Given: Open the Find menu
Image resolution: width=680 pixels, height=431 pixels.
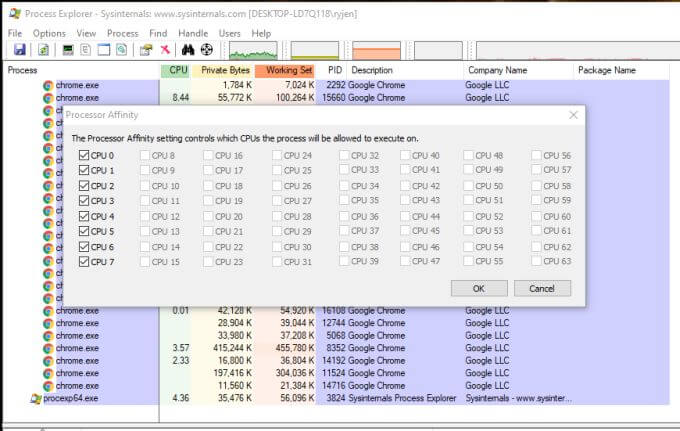Looking at the screenshot, I should [x=158, y=33].
